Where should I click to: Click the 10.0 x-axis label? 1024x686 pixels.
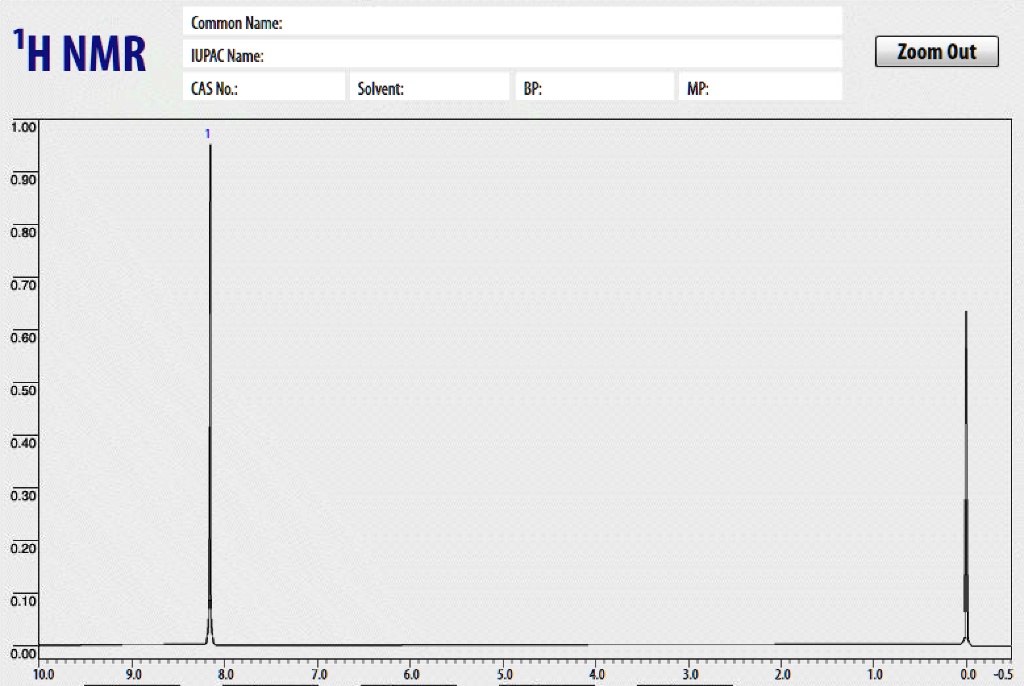pos(44,674)
